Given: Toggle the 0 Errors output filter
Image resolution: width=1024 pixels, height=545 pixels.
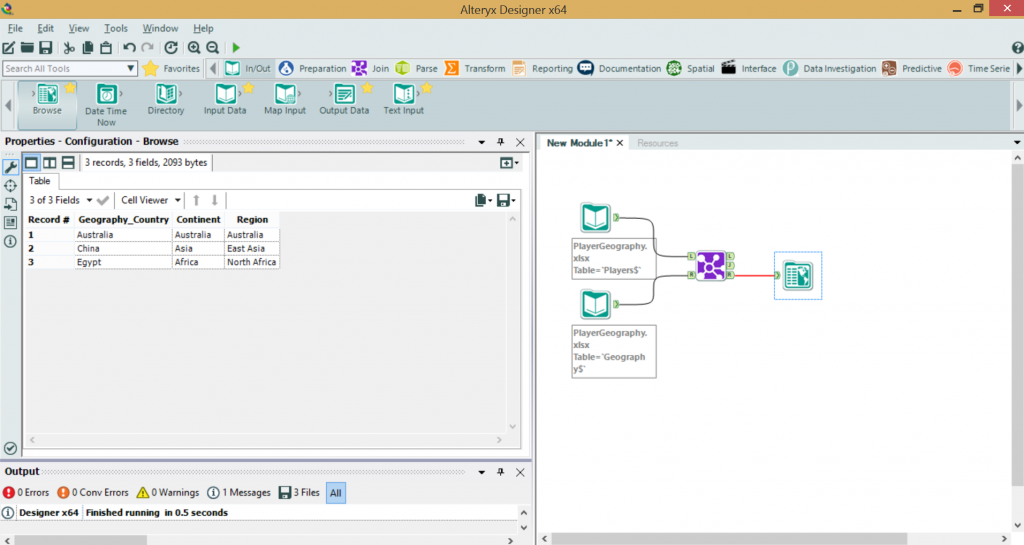Looking at the screenshot, I should 27,492.
